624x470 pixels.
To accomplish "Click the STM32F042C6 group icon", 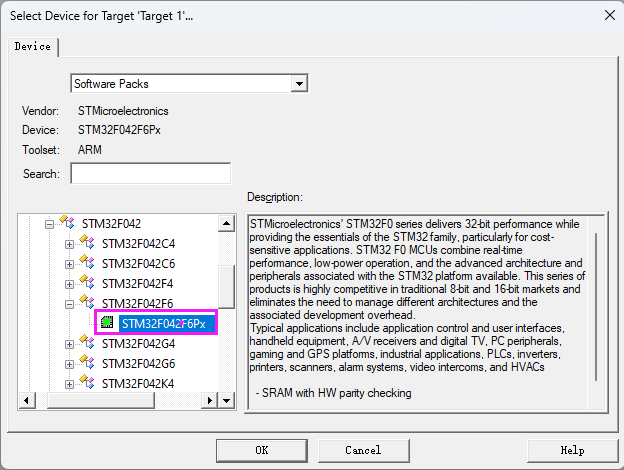I will (87, 261).
